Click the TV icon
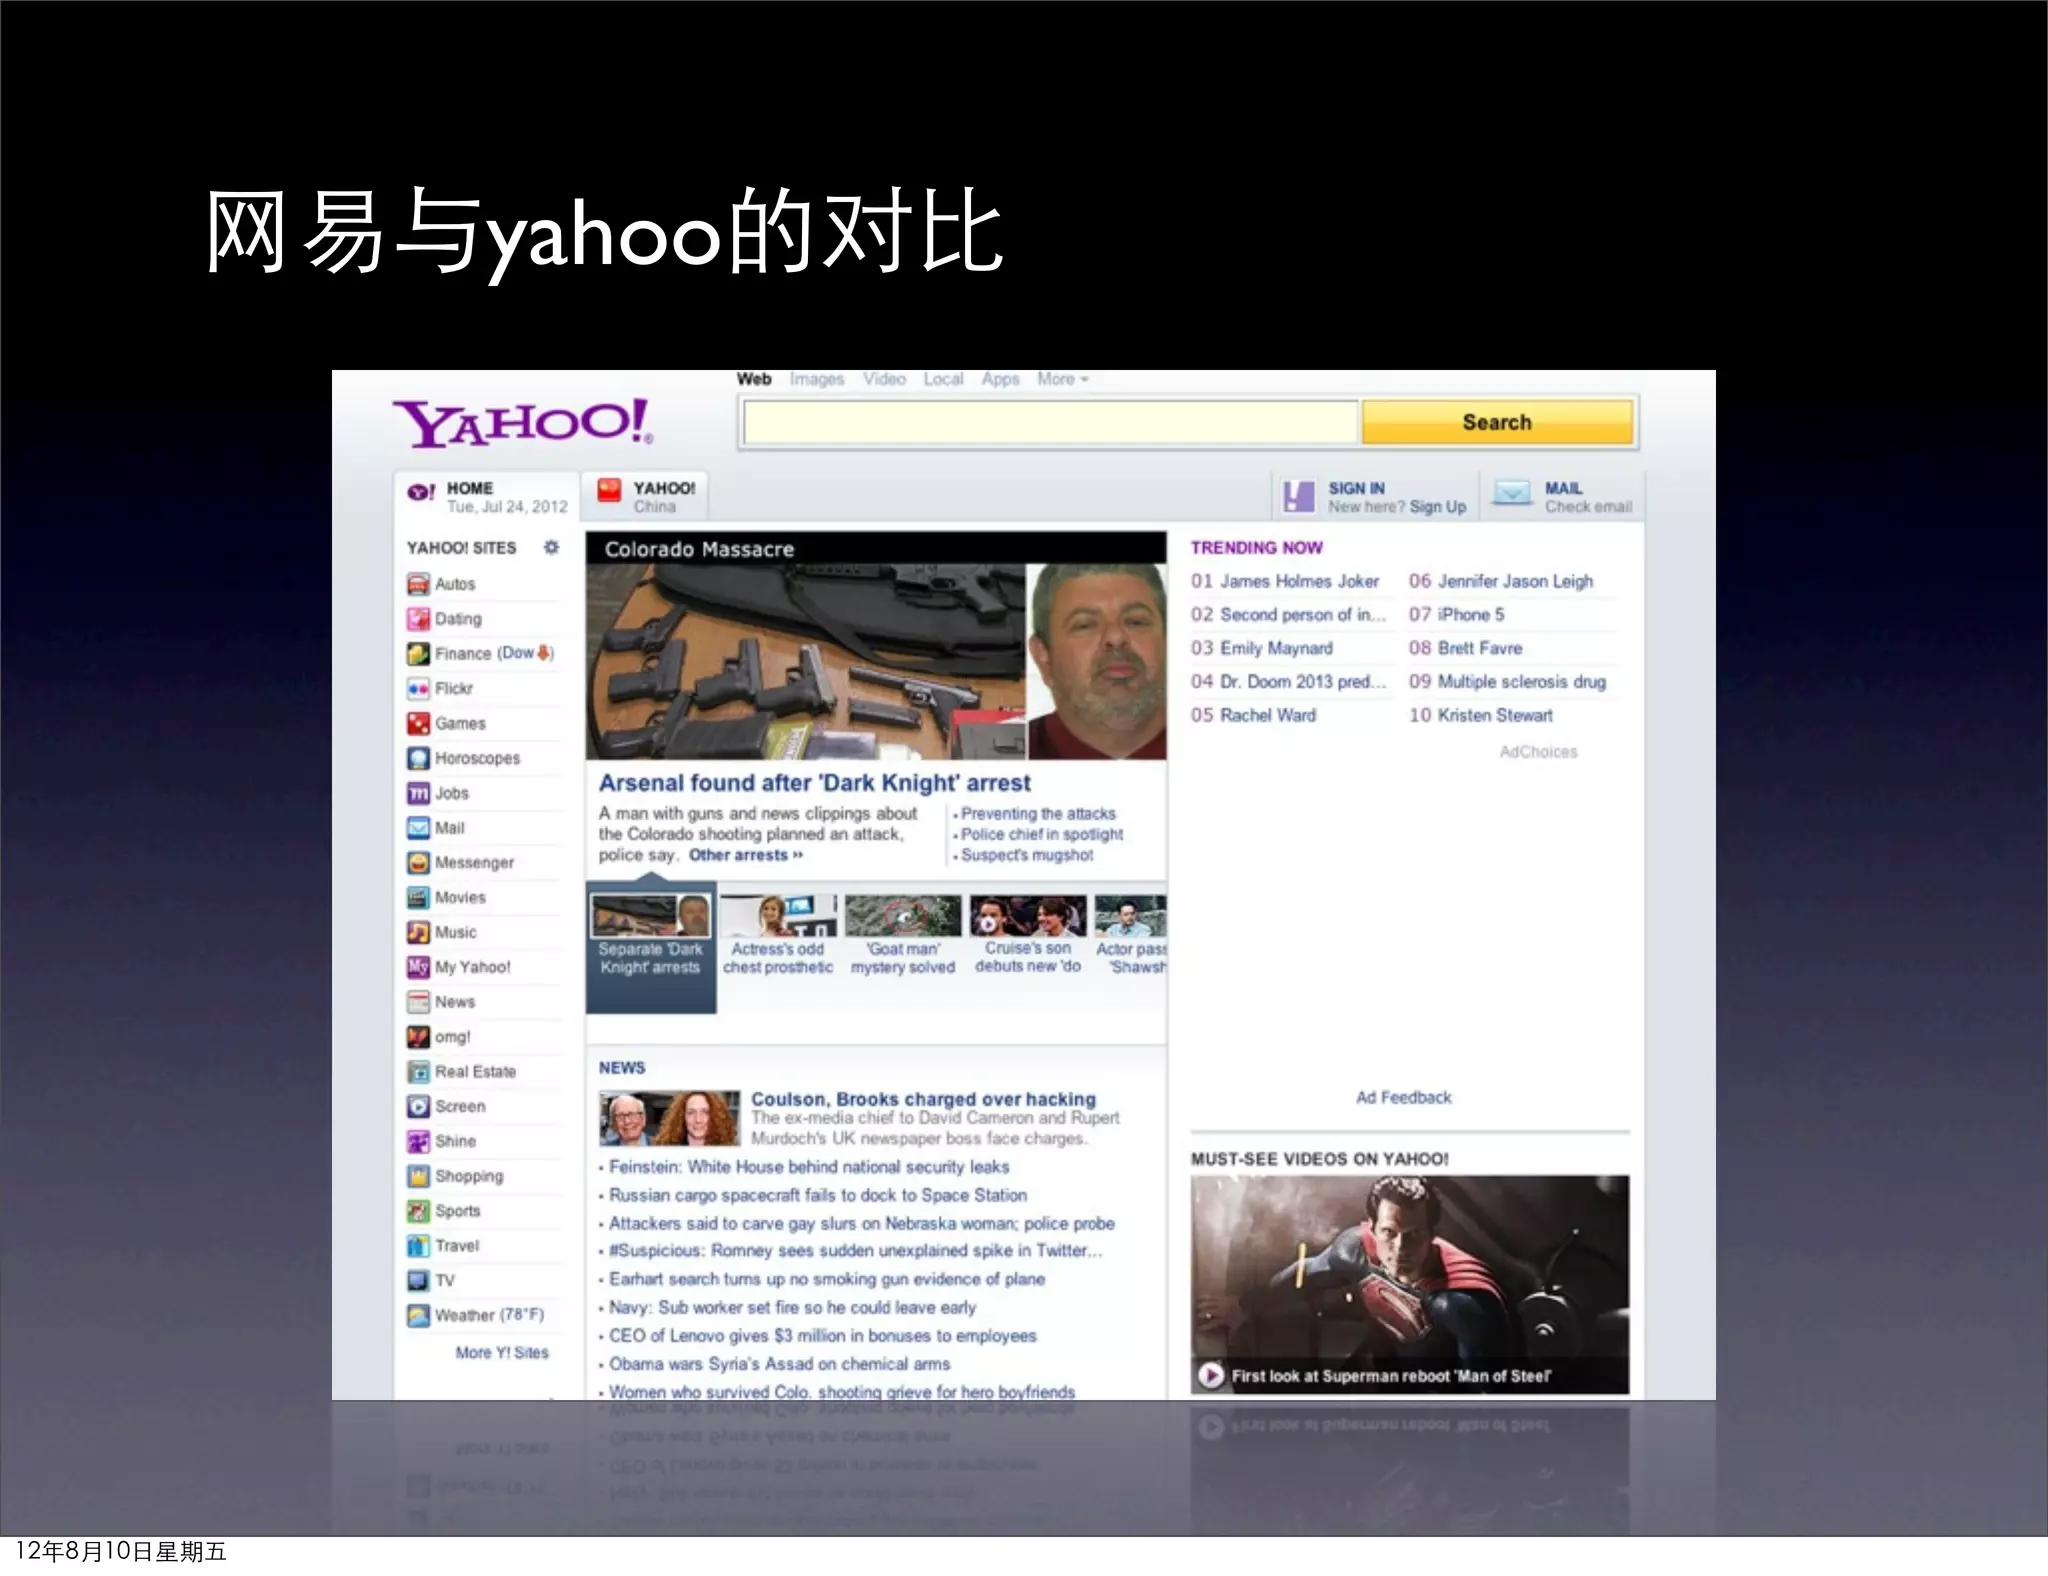 (418, 1280)
